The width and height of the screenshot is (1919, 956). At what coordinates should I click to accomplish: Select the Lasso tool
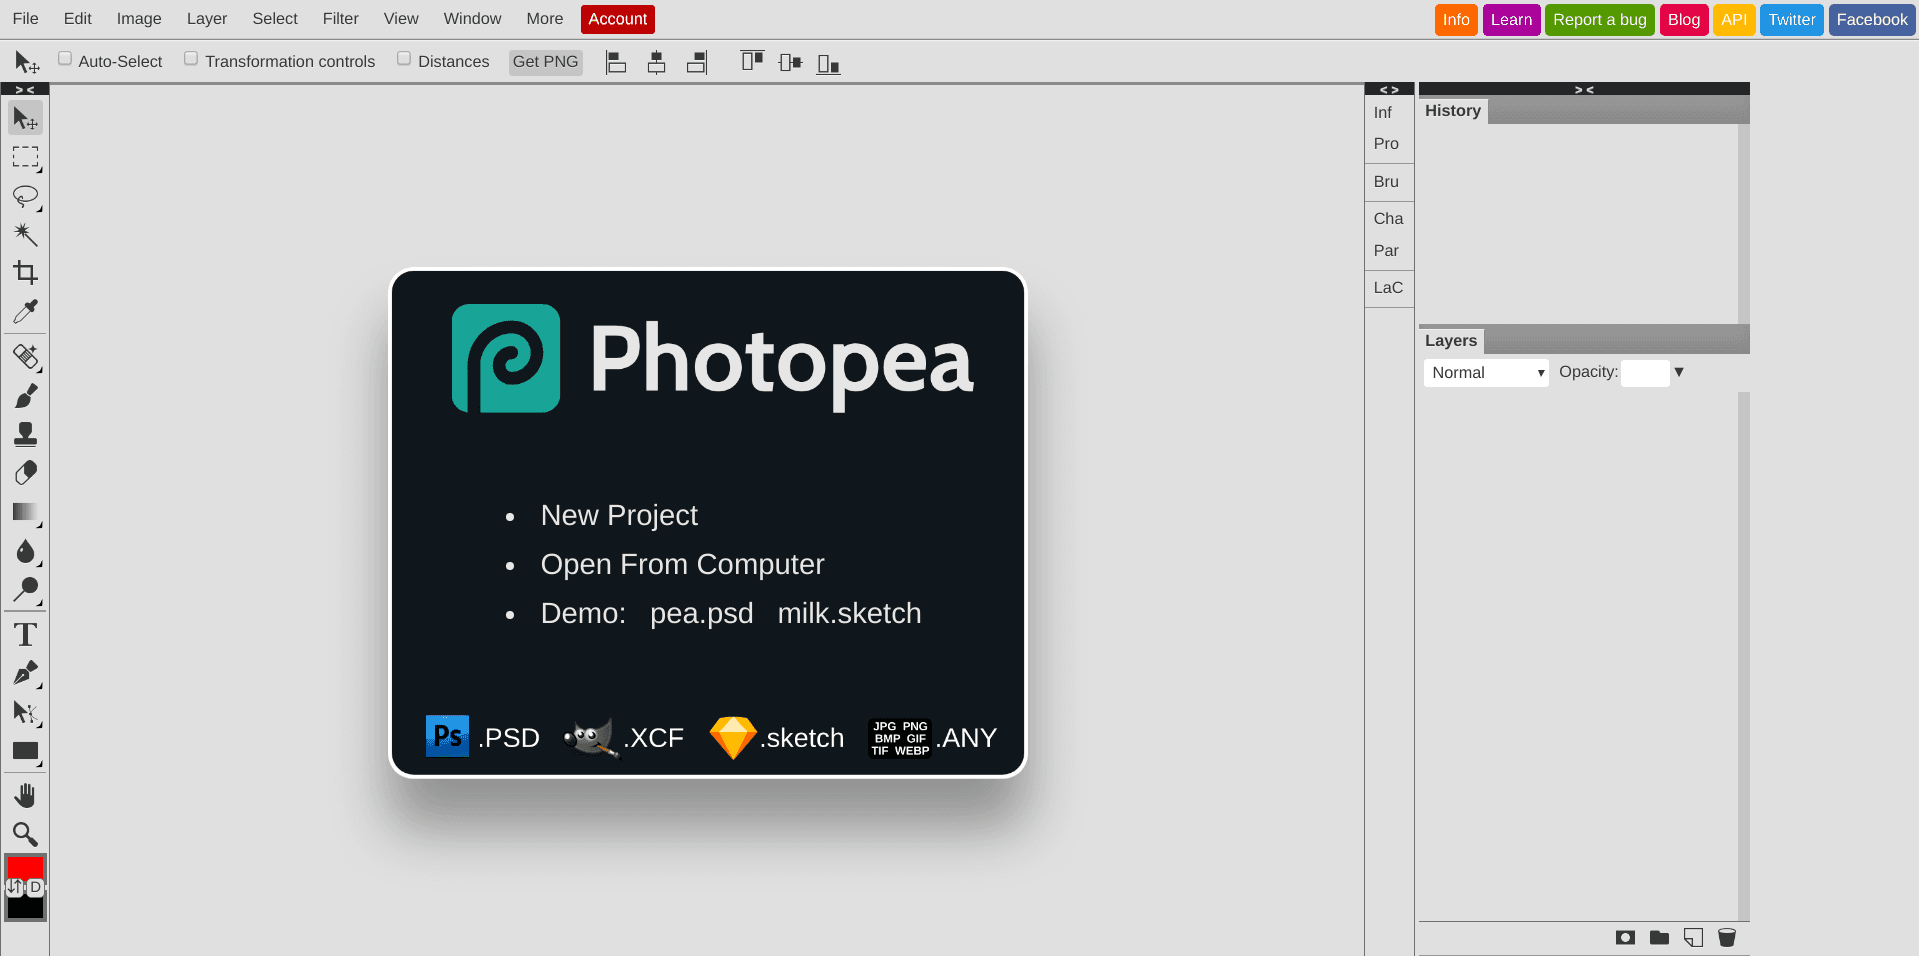pyautogui.click(x=25, y=196)
